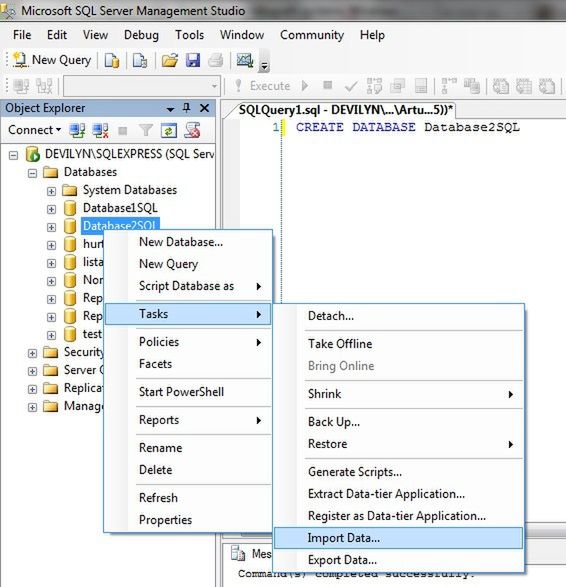The image size is (566, 587).
Task: Click the Stop icon in Object Explorer
Action: (x=122, y=131)
